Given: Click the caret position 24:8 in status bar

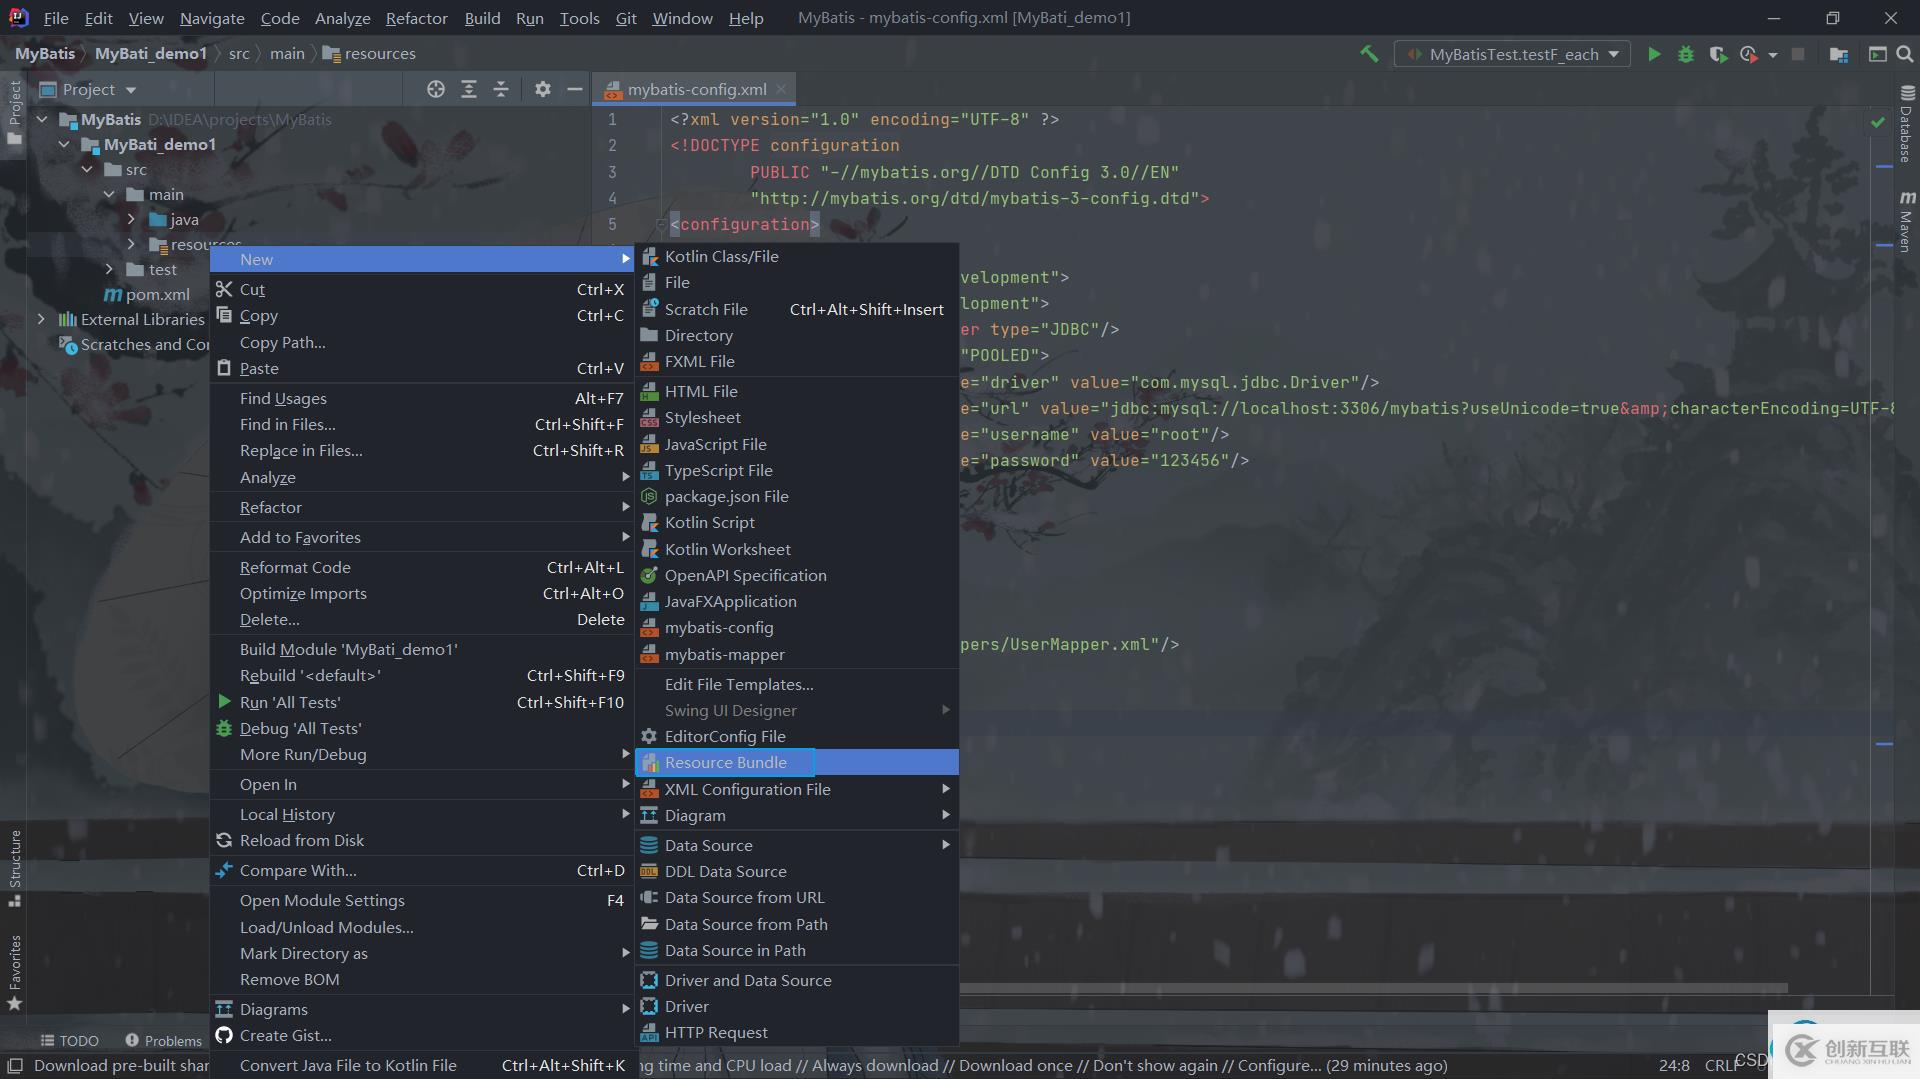Looking at the screenshot, I should [x=1674, y=1065].
